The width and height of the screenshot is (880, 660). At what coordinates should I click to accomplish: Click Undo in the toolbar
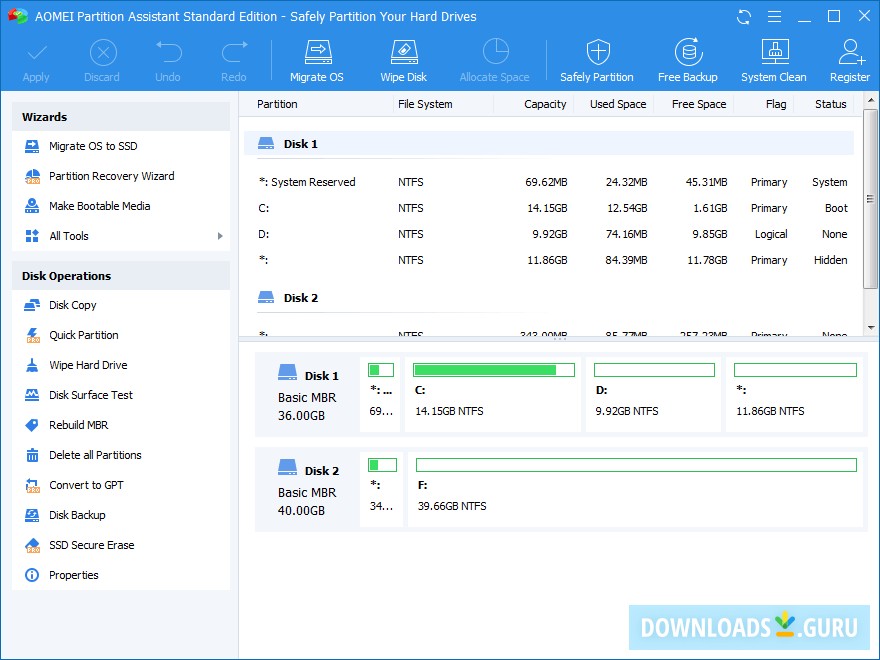[x=167, y=58]
